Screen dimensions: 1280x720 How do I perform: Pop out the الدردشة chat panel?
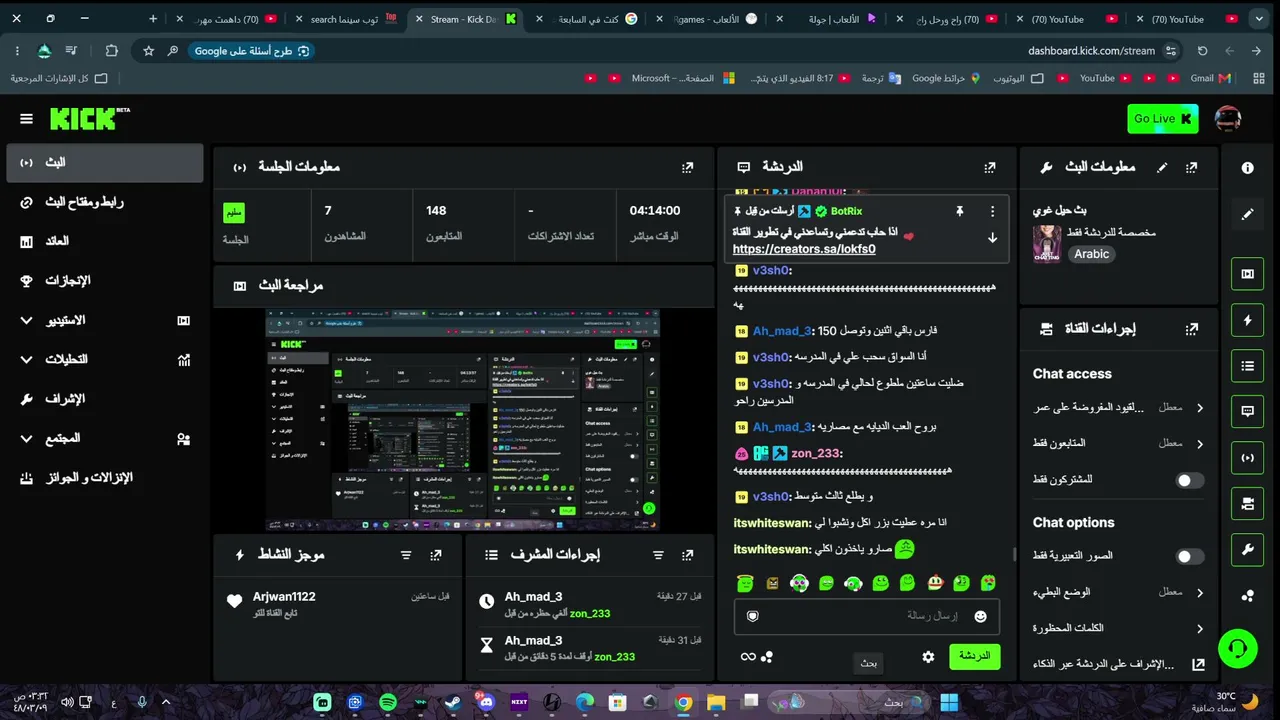pos(990,167)
